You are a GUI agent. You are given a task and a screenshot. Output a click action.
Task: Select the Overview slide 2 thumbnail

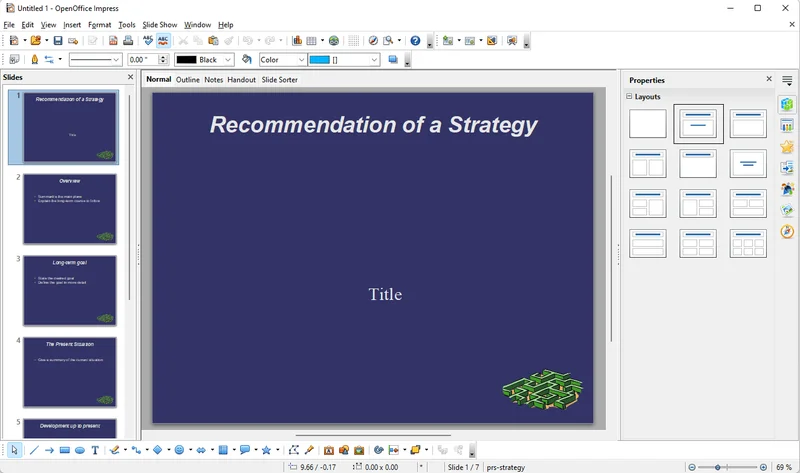(70, 209)
